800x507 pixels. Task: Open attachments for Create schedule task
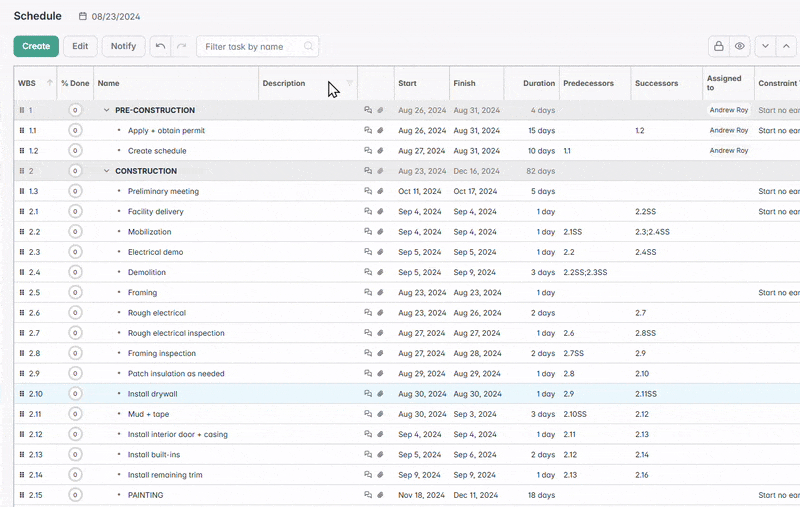click(380, 151)
